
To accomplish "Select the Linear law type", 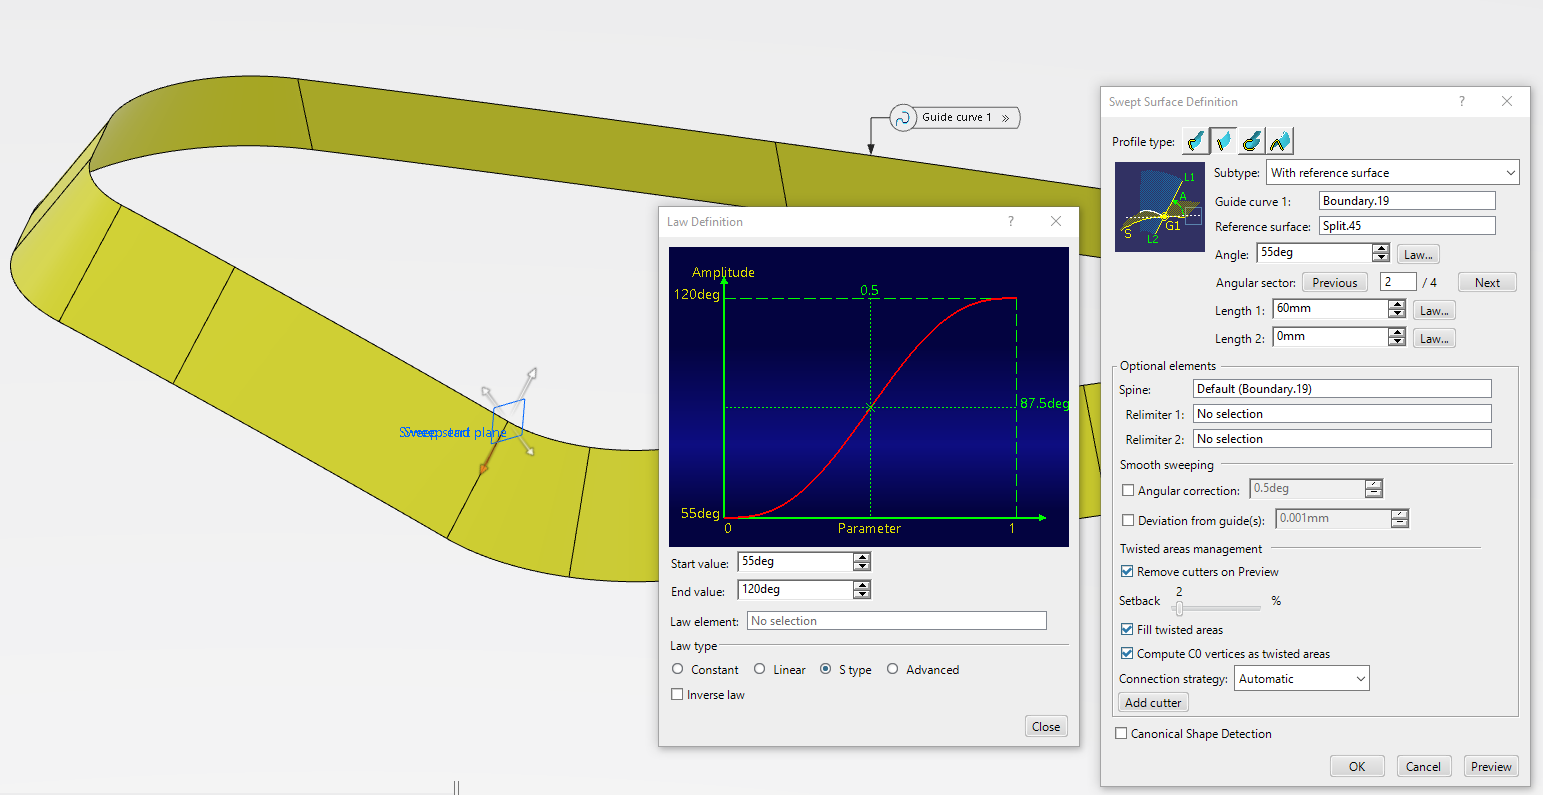I will click(760, 669).
